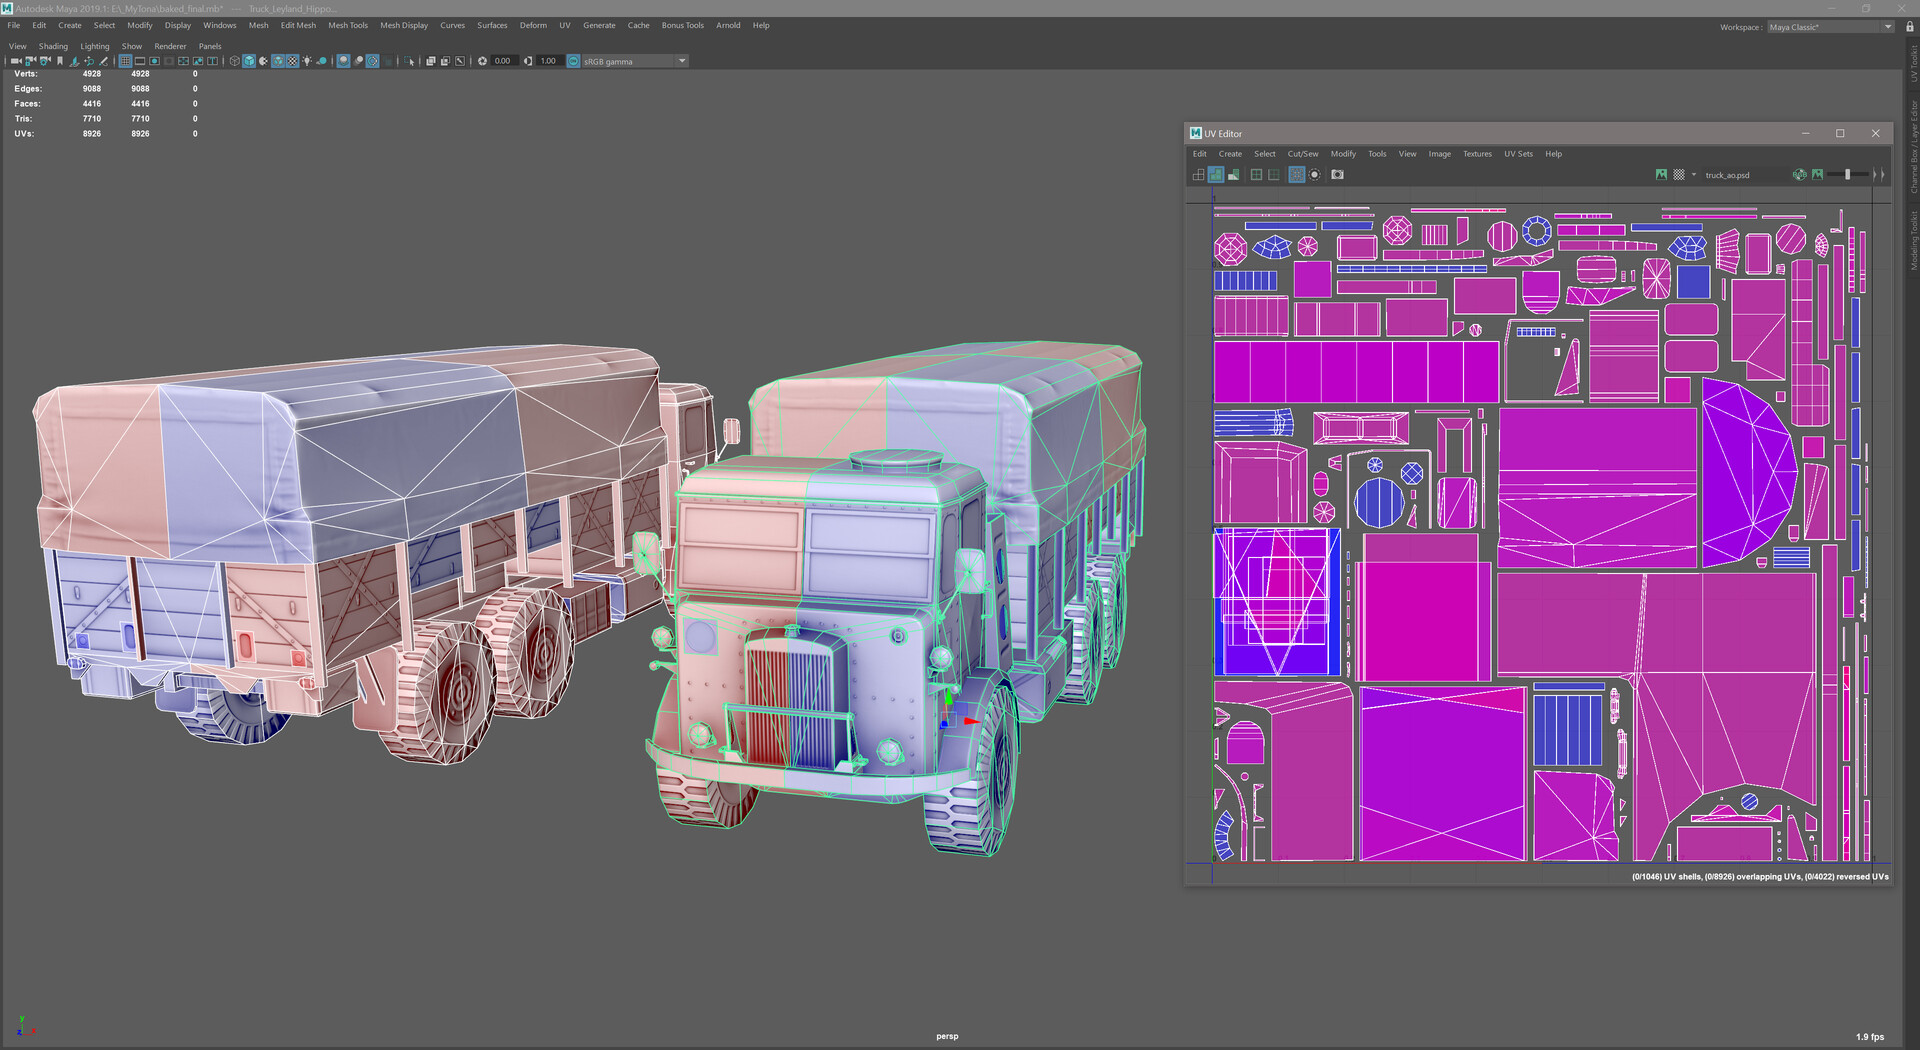Adjust the UV Editor image dimming slider

coord(1847,175)
